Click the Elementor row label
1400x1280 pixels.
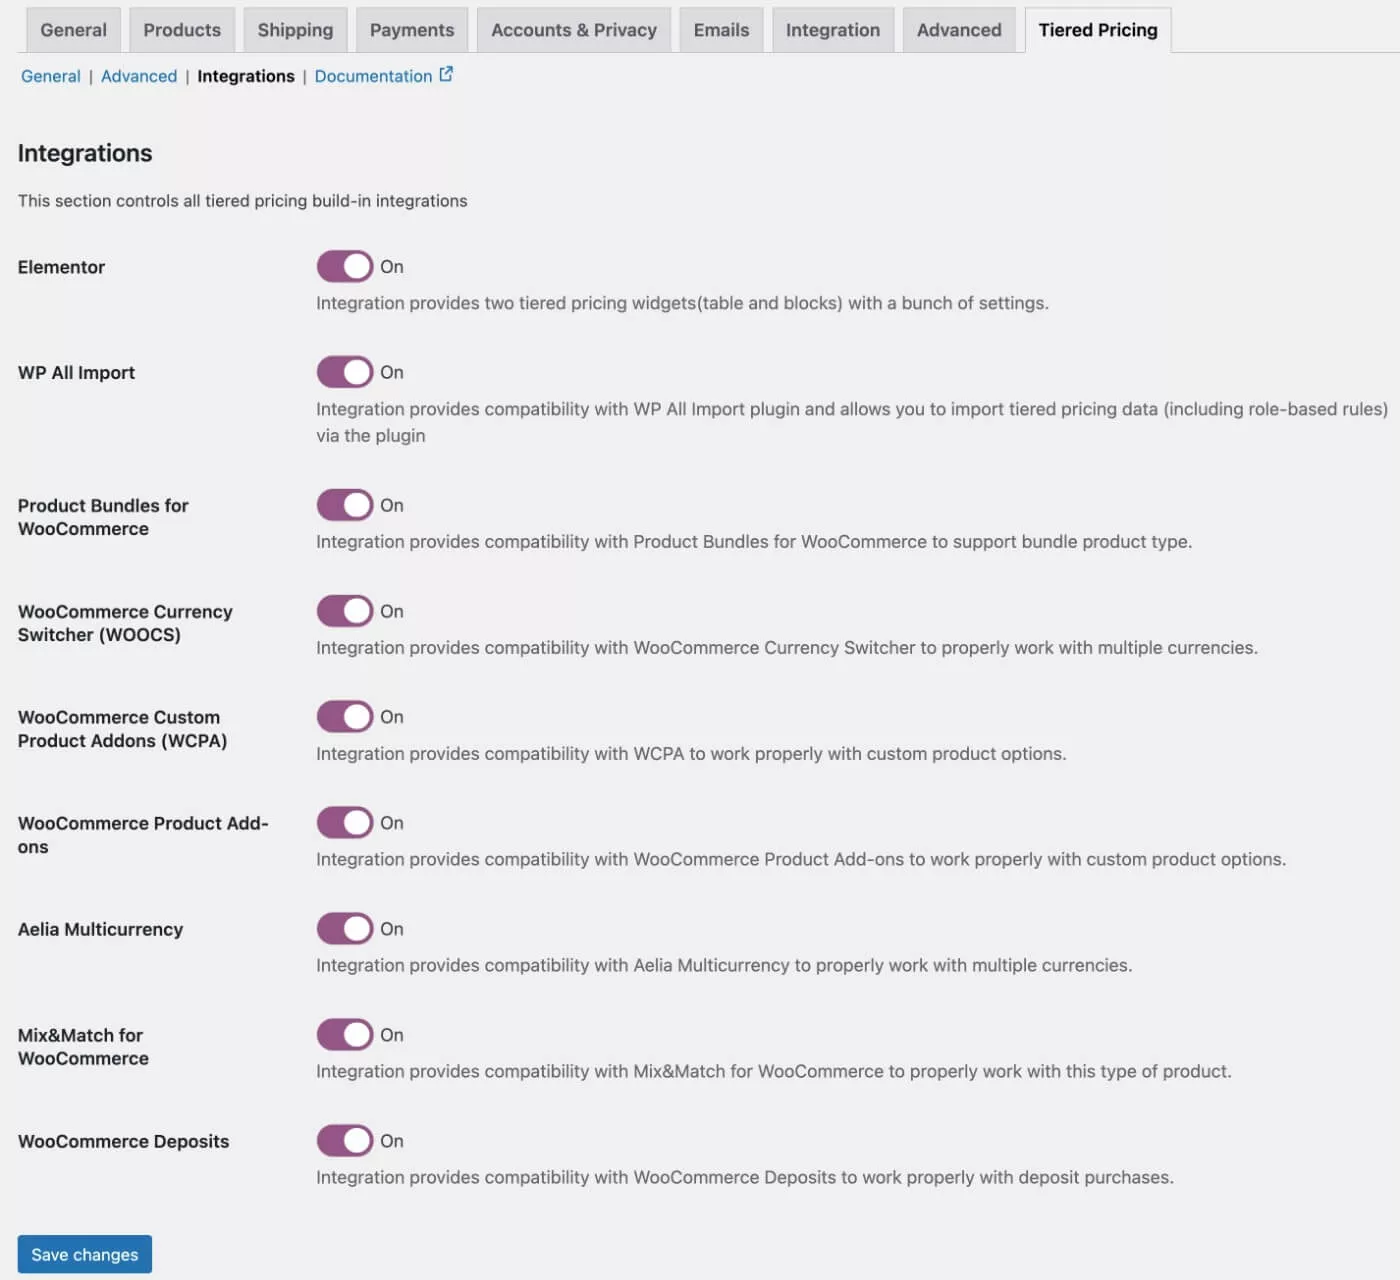(61, 267)
